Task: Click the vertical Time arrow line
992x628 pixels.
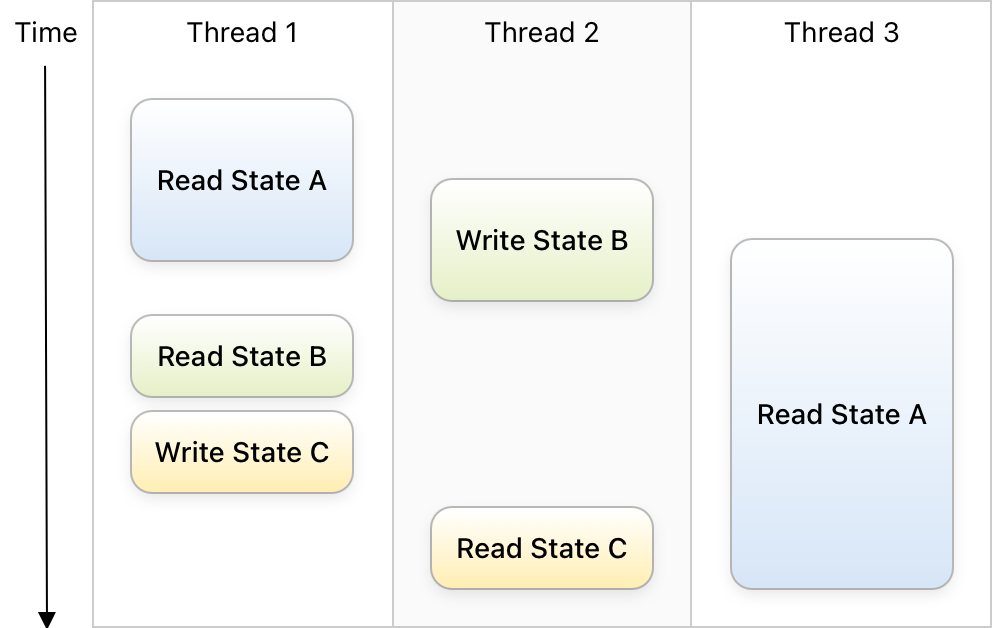Action: (46, 338)
